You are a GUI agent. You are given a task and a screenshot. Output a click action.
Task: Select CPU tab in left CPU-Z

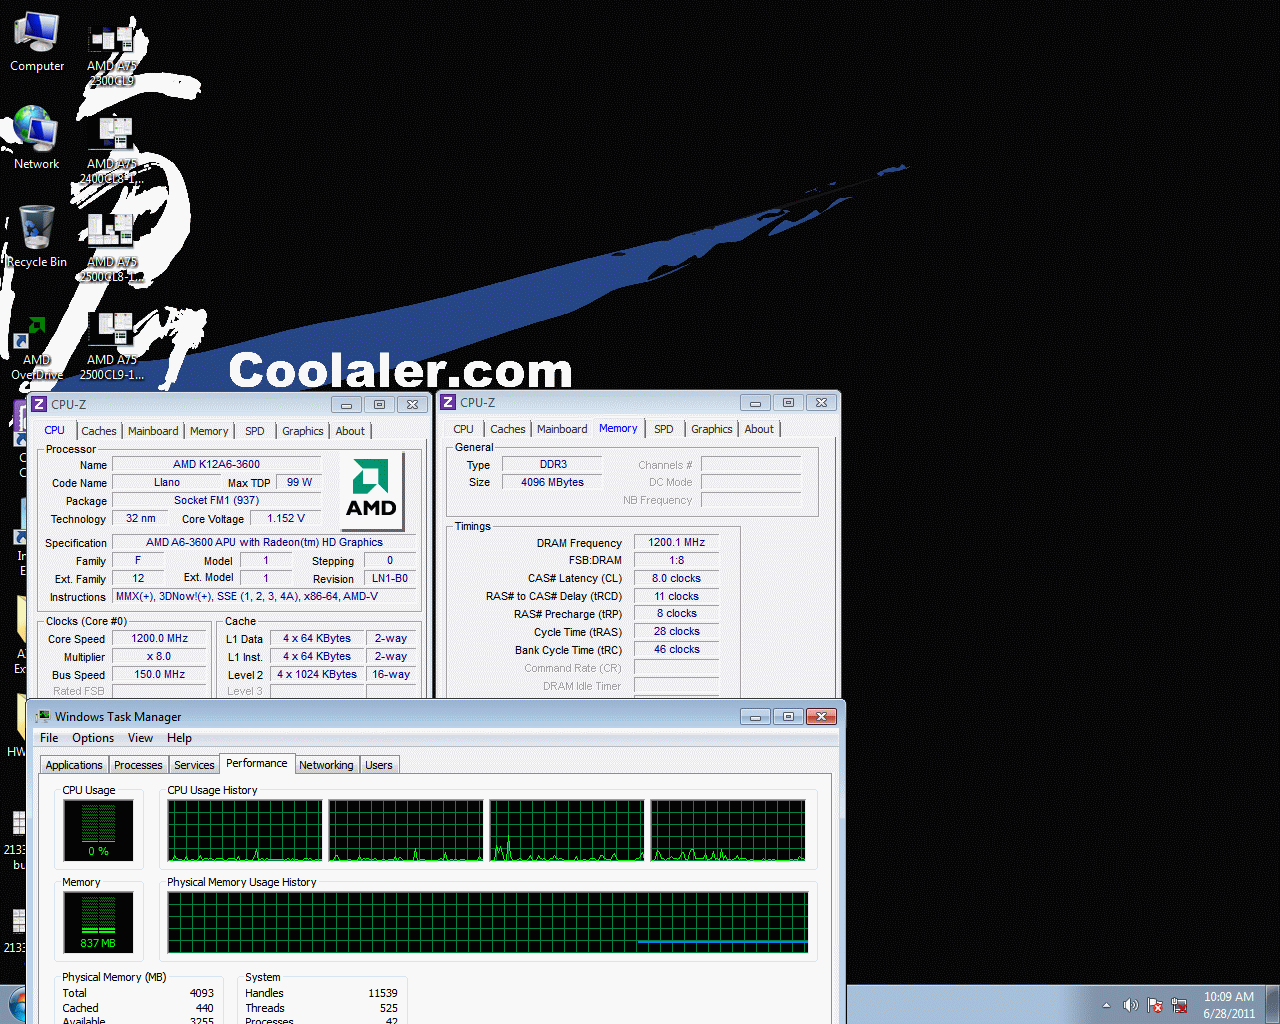(54, 430)
